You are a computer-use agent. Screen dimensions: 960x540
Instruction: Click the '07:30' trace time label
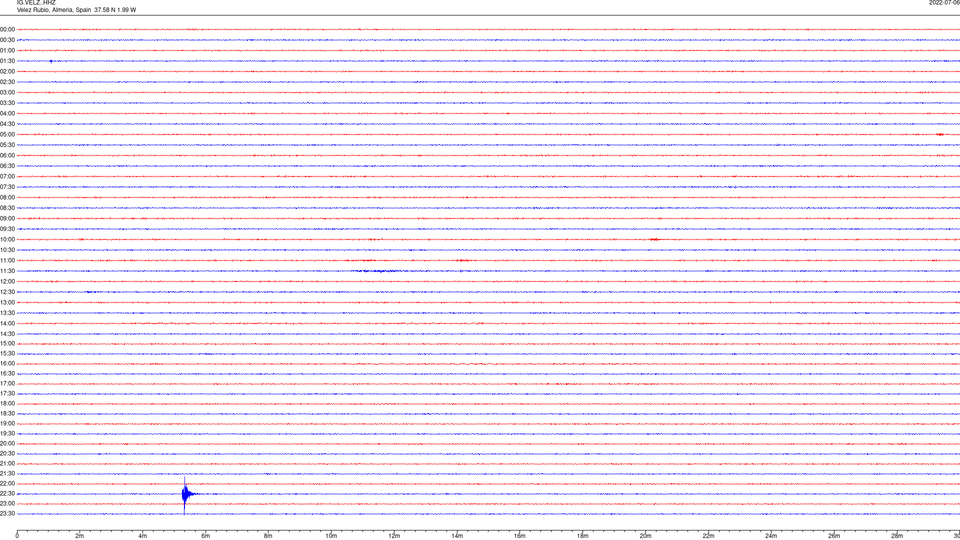pyautogui.click(x=7, y=187)
